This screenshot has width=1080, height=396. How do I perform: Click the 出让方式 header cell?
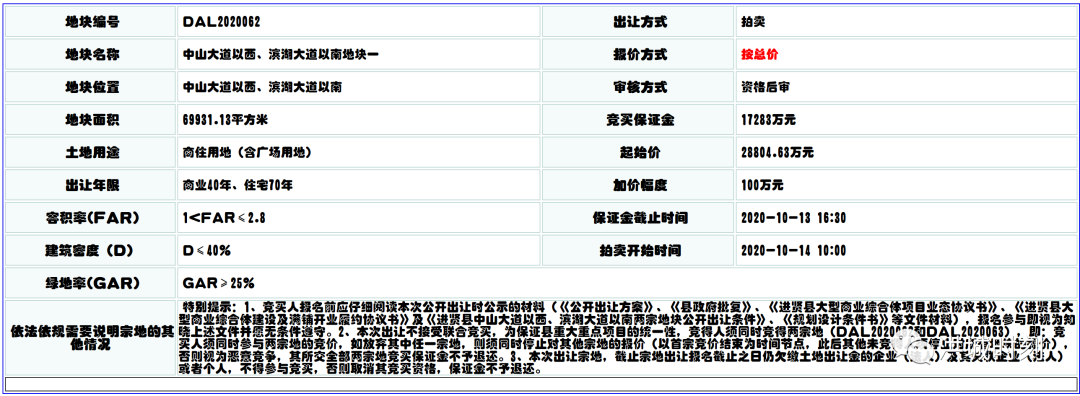tap(639, 21)
